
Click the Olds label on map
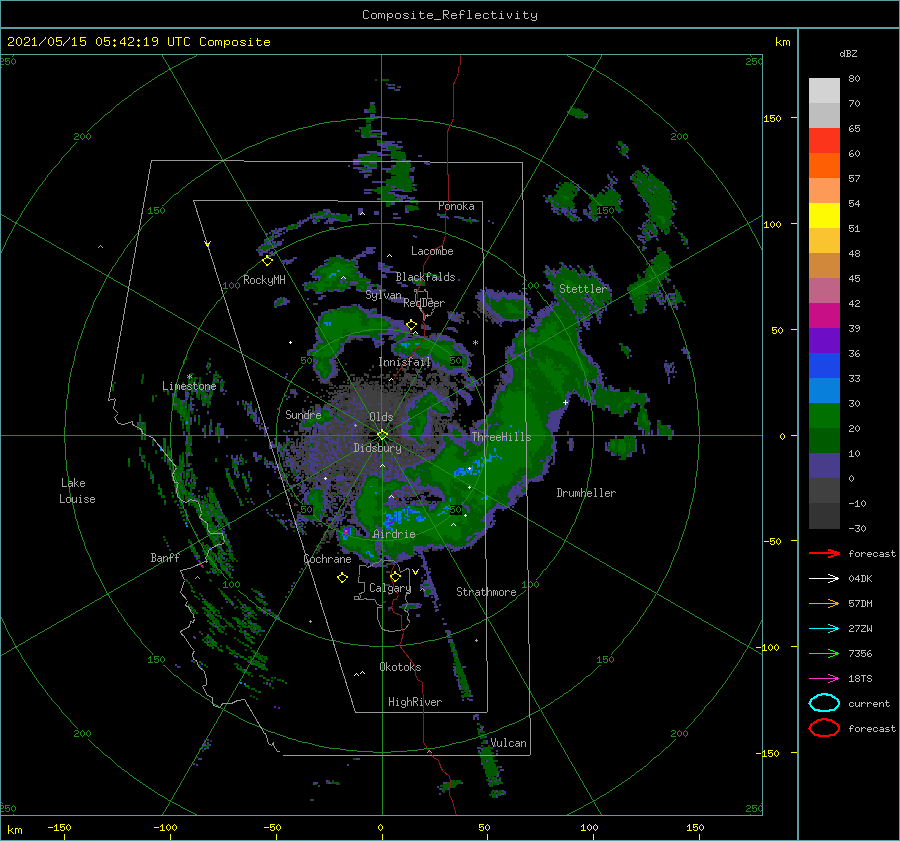pyautogui.click(x=381, y=417)
